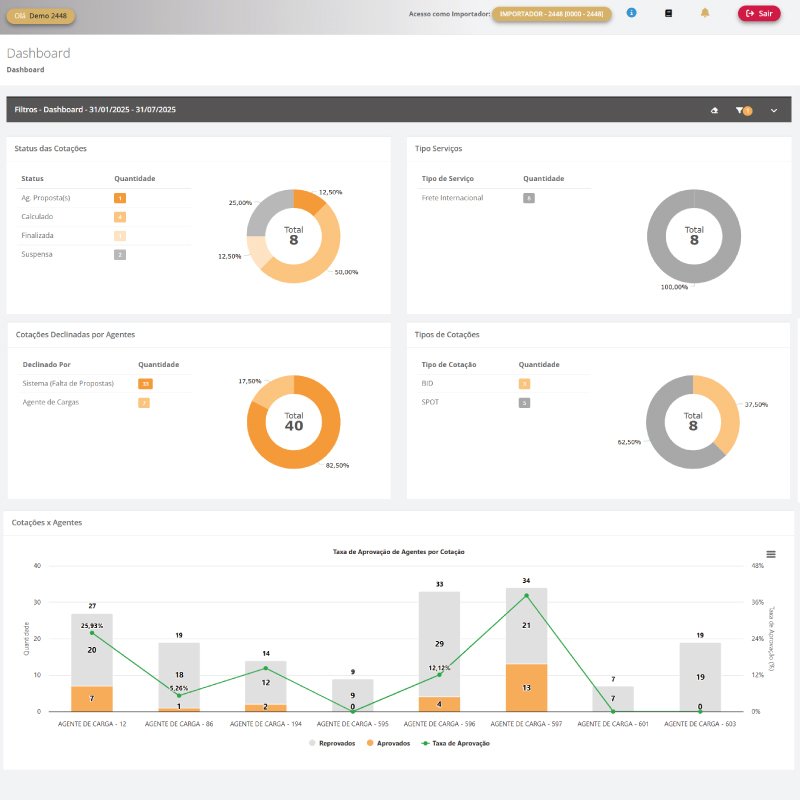Click the clear filters eraser icon

click(714, 110)
